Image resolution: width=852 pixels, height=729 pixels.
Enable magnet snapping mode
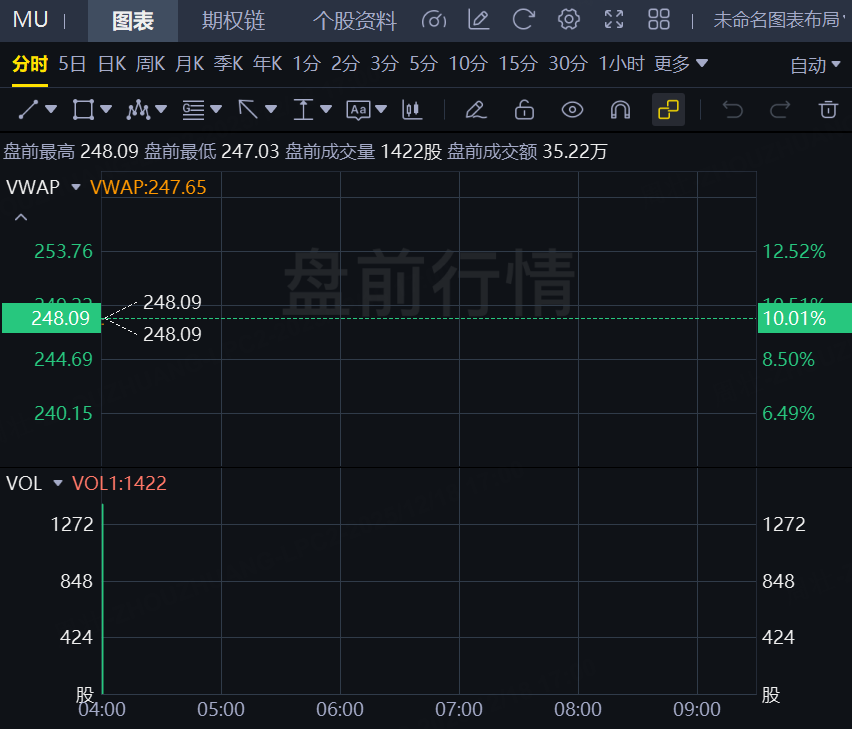coord(620,110)
